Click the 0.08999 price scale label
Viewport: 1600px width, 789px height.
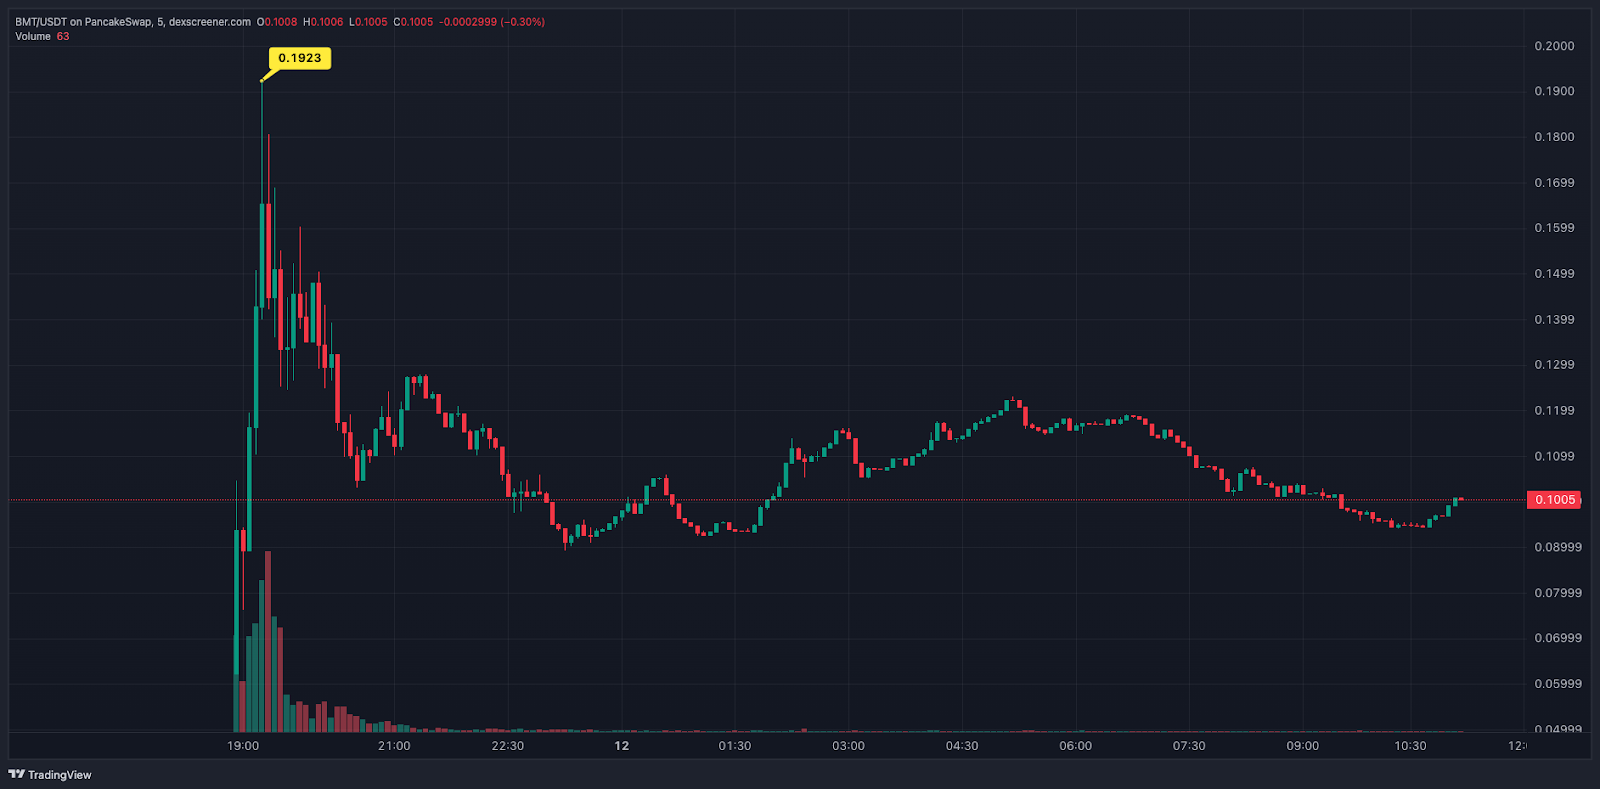pos(1558,547)
